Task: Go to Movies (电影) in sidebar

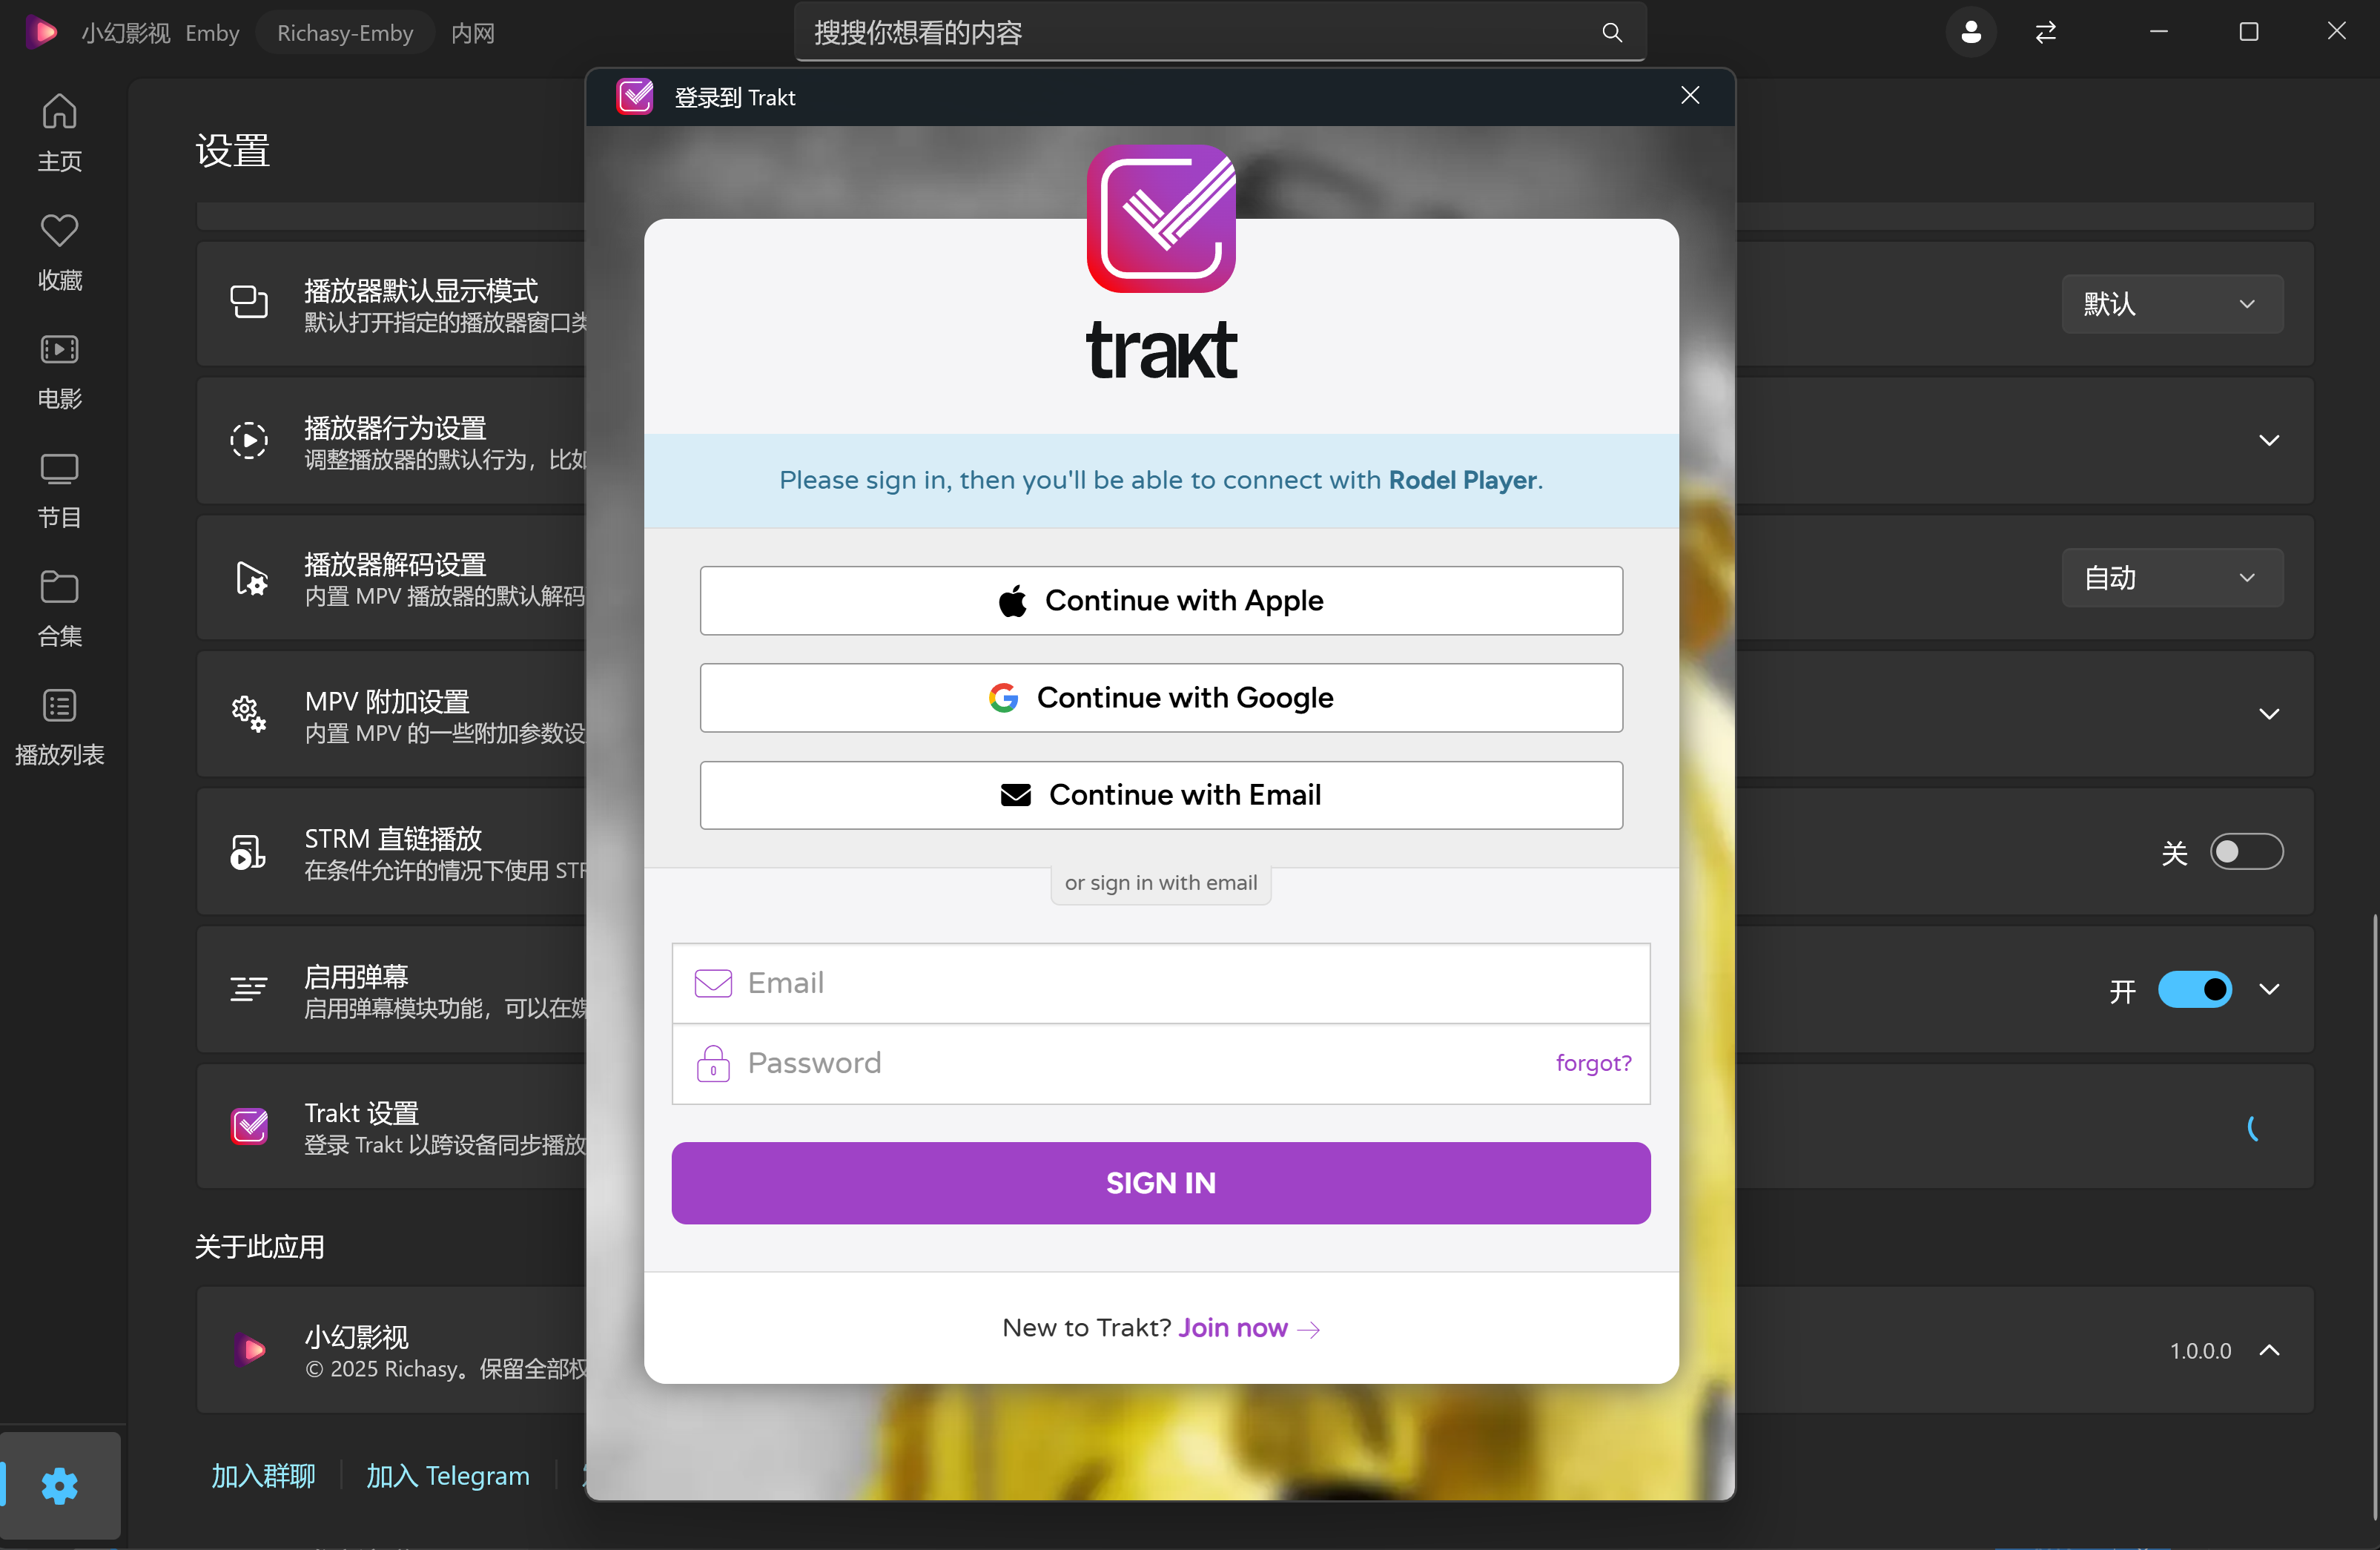Action: click(59, 370)
